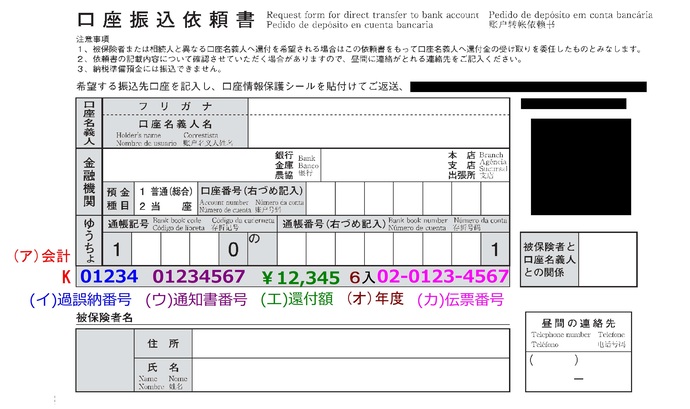This screenshot has height=409, width=690.
Task: Click the (イ)過誤納番号 label
Action: point(81,300)
